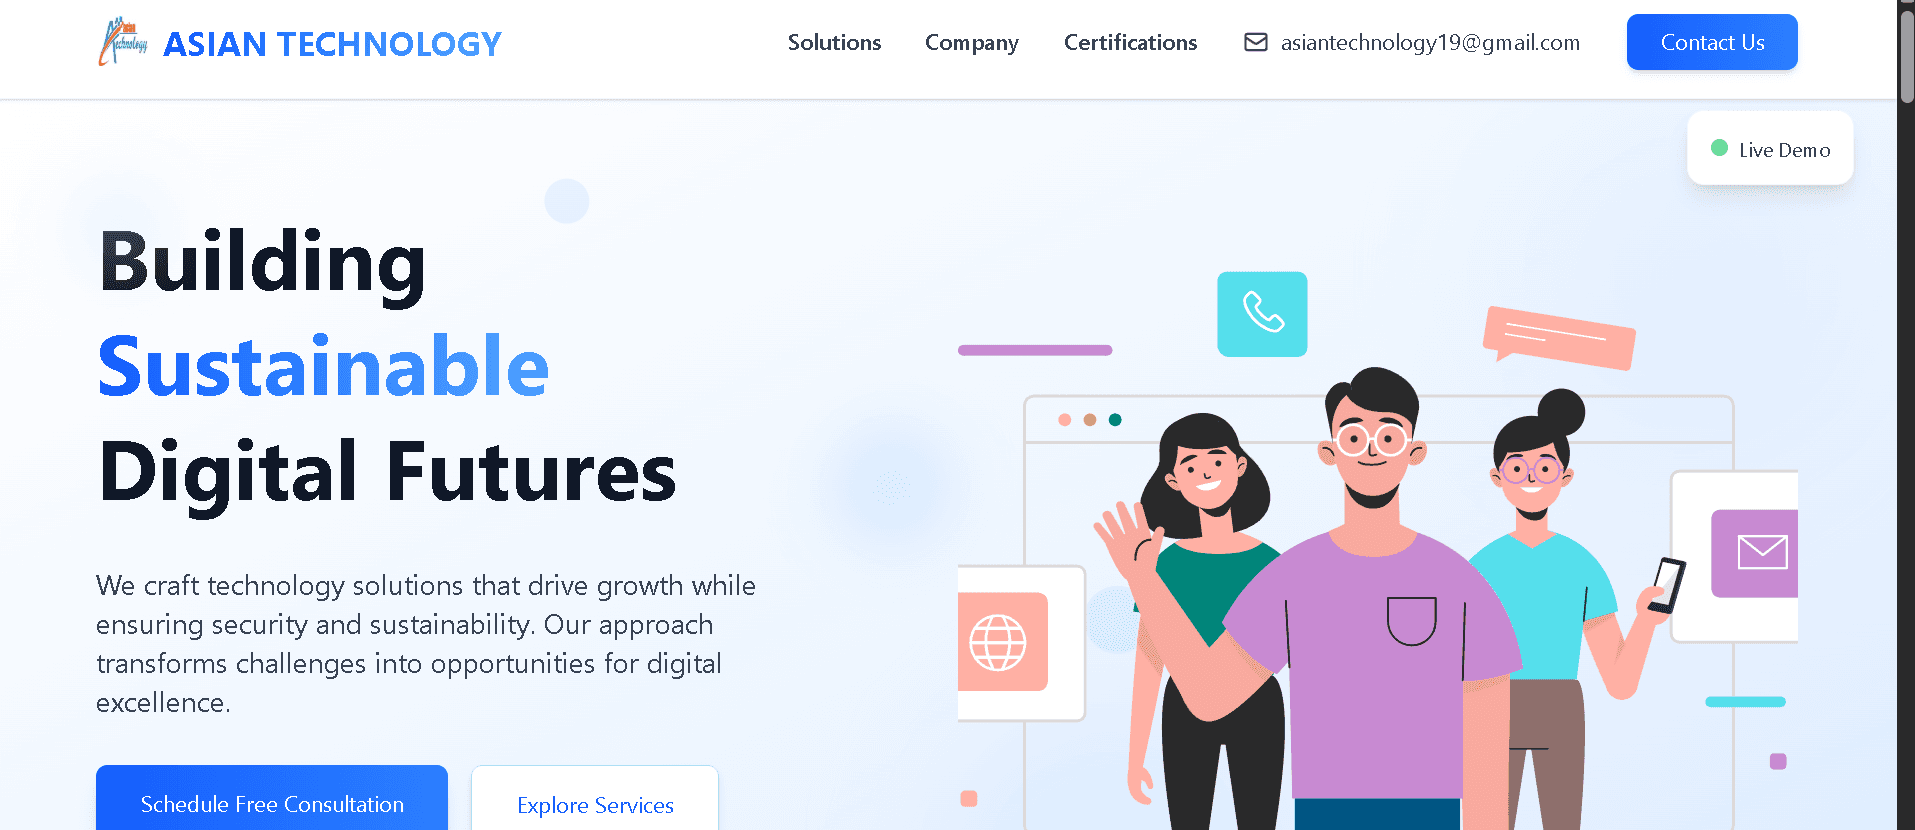Image resolution: width=1915 pixels, height=830 pixels.
Task: Click the green dot in mock browser window
Action: (1115, 420)
